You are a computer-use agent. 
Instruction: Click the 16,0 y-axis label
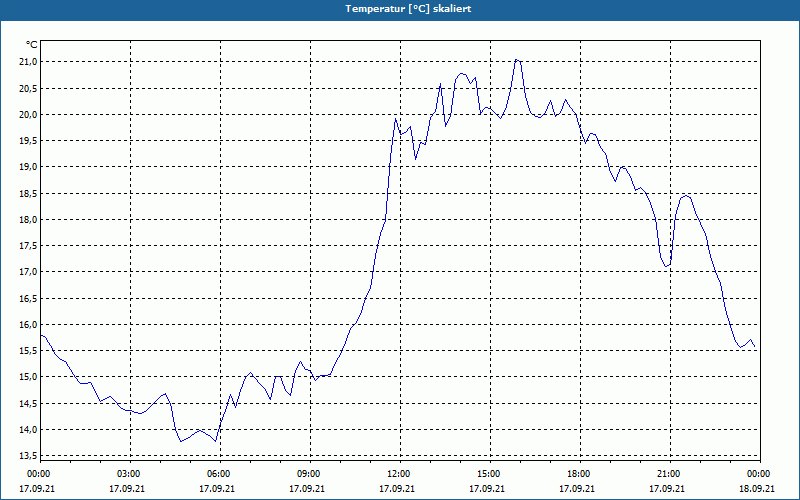(x=29, y=324)
